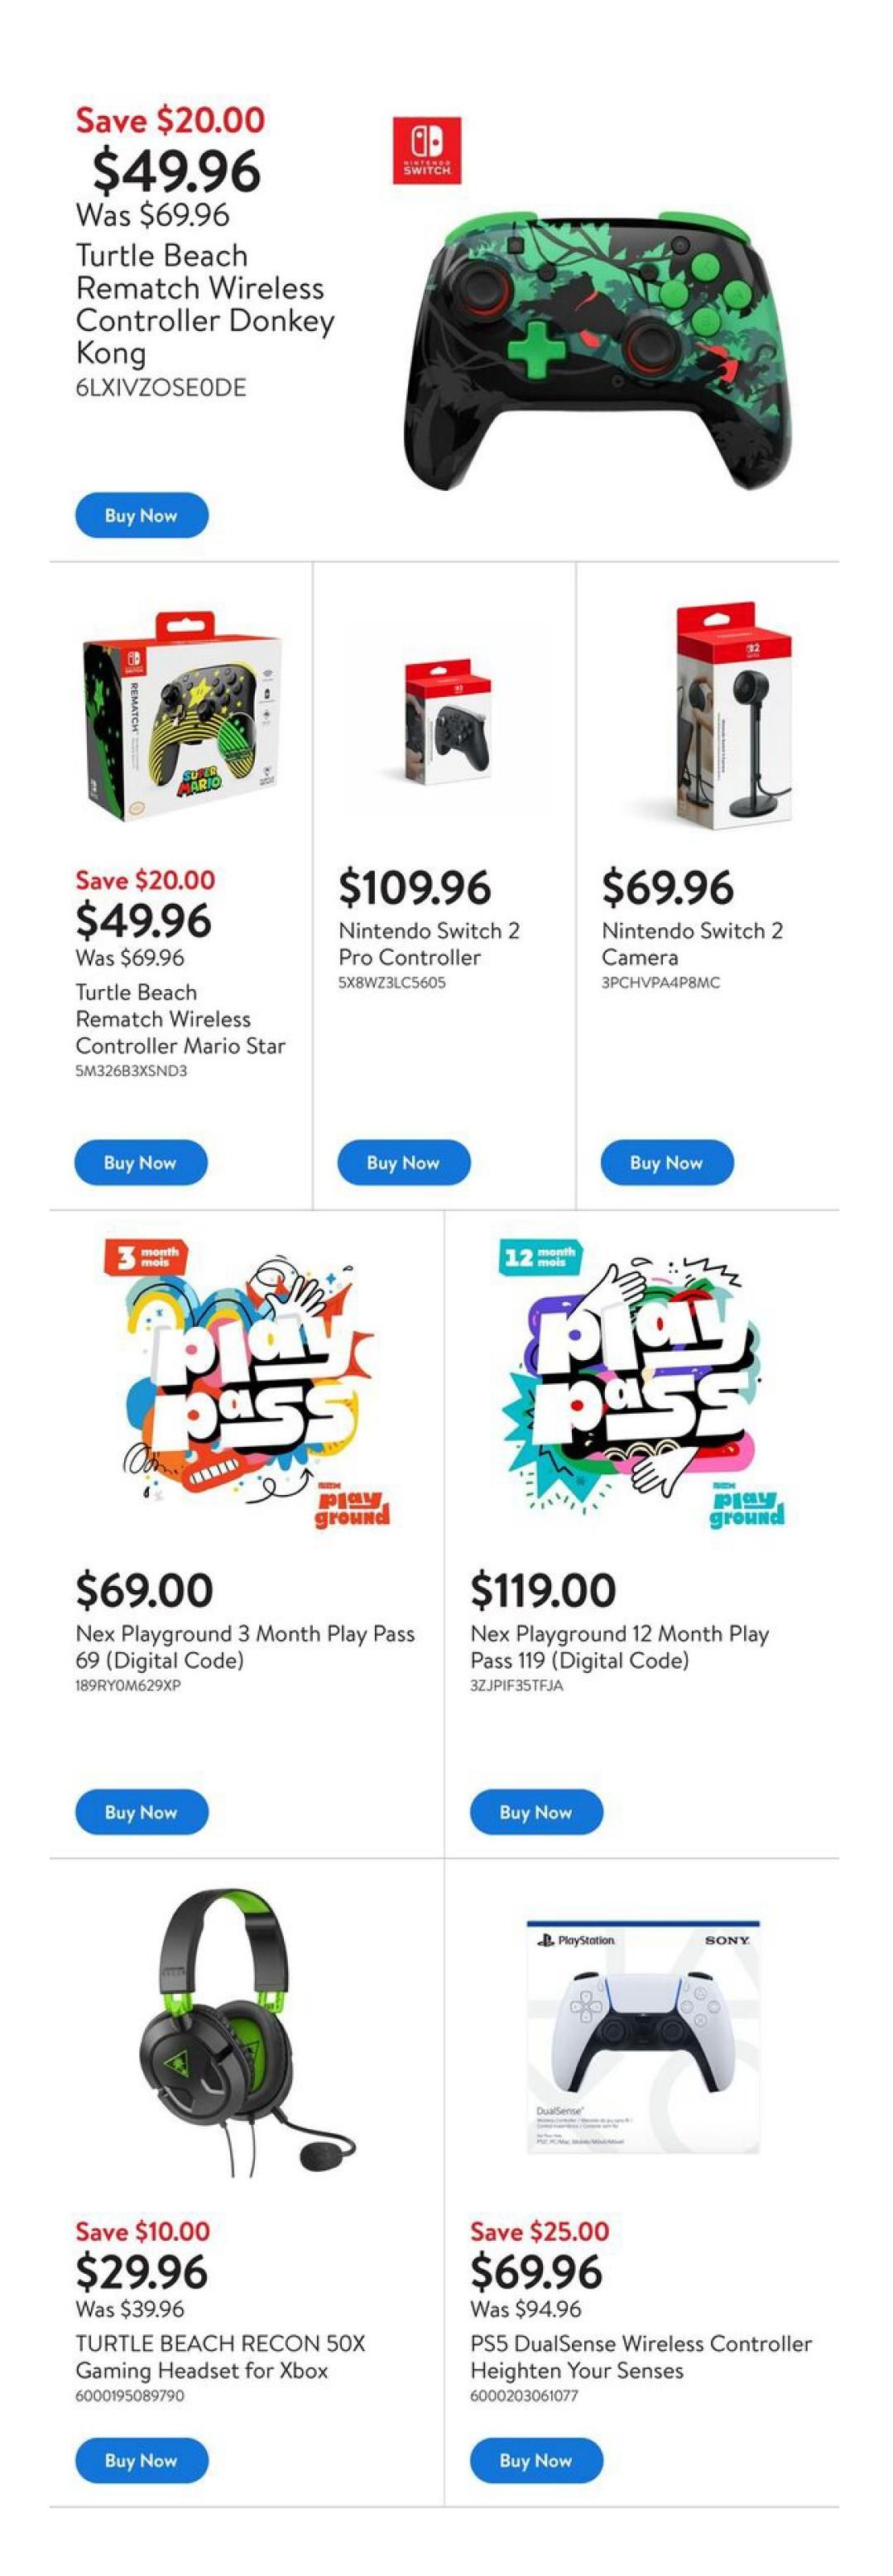Click Buy Now for Recon 50X headset
893x2576 pixels.
click(x=141, y=2460)
